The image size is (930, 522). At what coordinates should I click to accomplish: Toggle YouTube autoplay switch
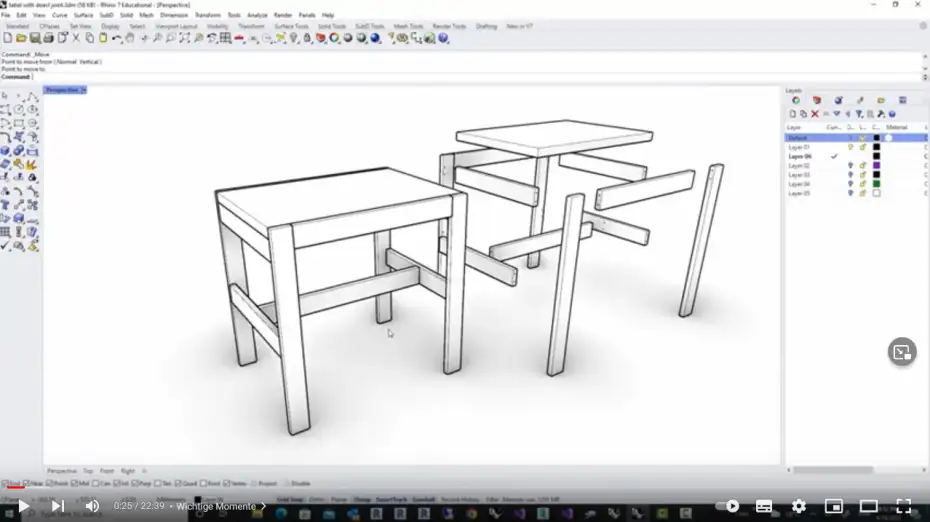pyautogui.click(x=728, y=506)
